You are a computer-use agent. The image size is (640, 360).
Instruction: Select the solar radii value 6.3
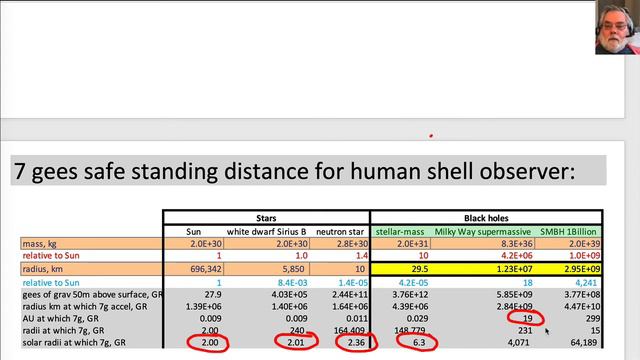coord(419,342)
